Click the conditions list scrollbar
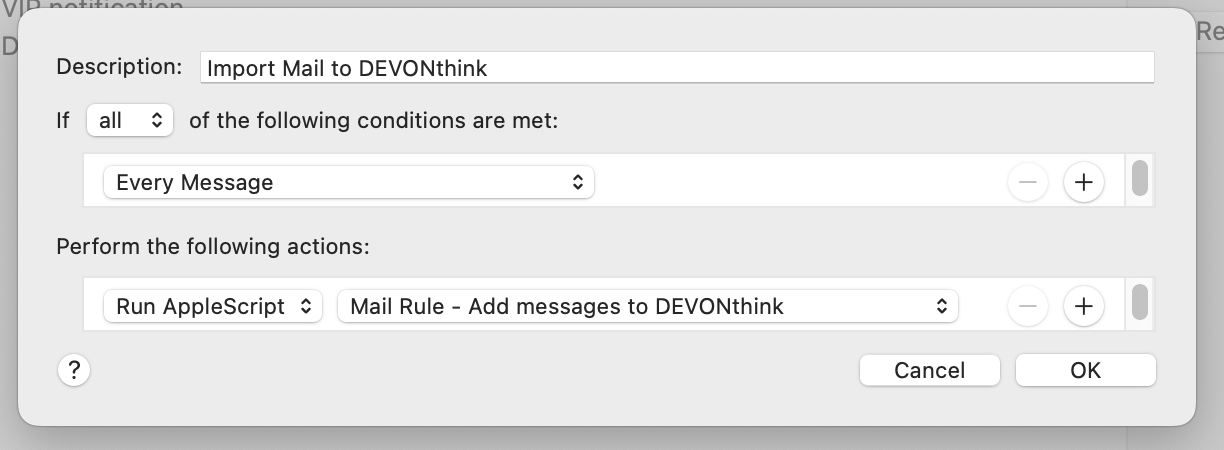Viewport: 1224px width, 450px height. (x=1139, y=179)
